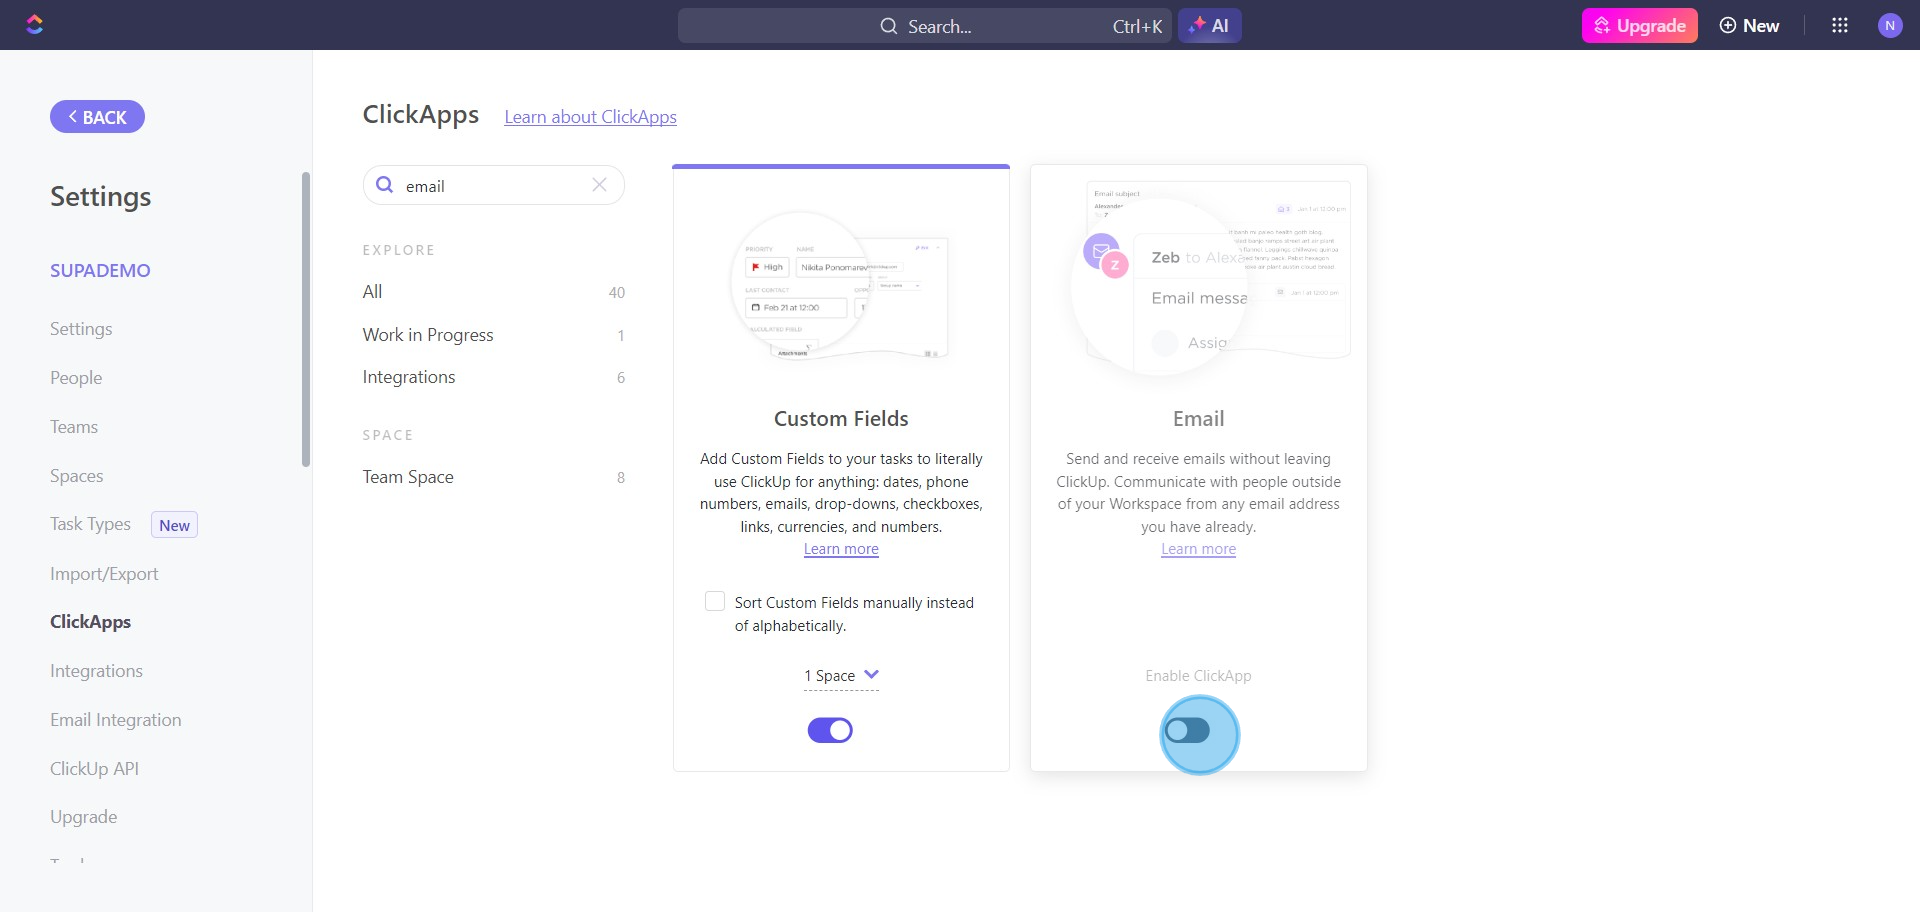Focus the ClickApps search field containing email
This screenshot has width=1920, height=912.
(x=494, y=185)
